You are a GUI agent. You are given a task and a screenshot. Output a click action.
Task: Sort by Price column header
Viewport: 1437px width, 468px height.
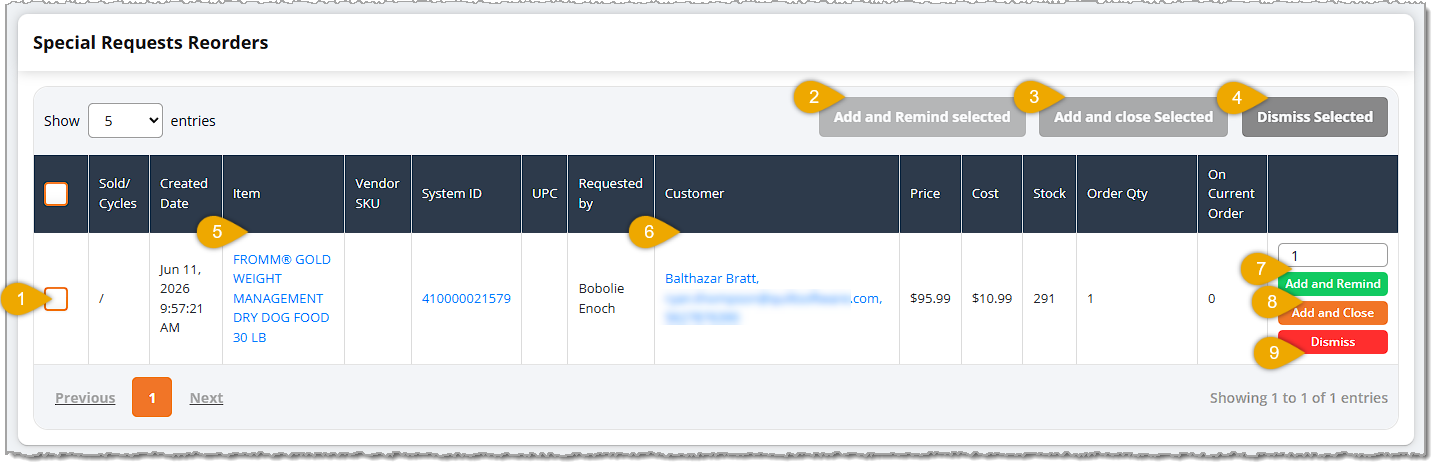(x=930, y=194)
